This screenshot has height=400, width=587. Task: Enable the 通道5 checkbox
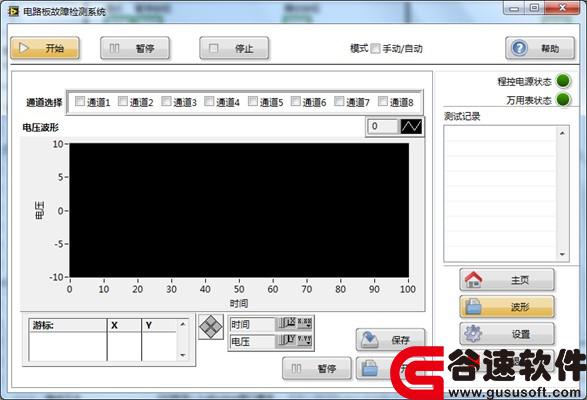point(253,101)
